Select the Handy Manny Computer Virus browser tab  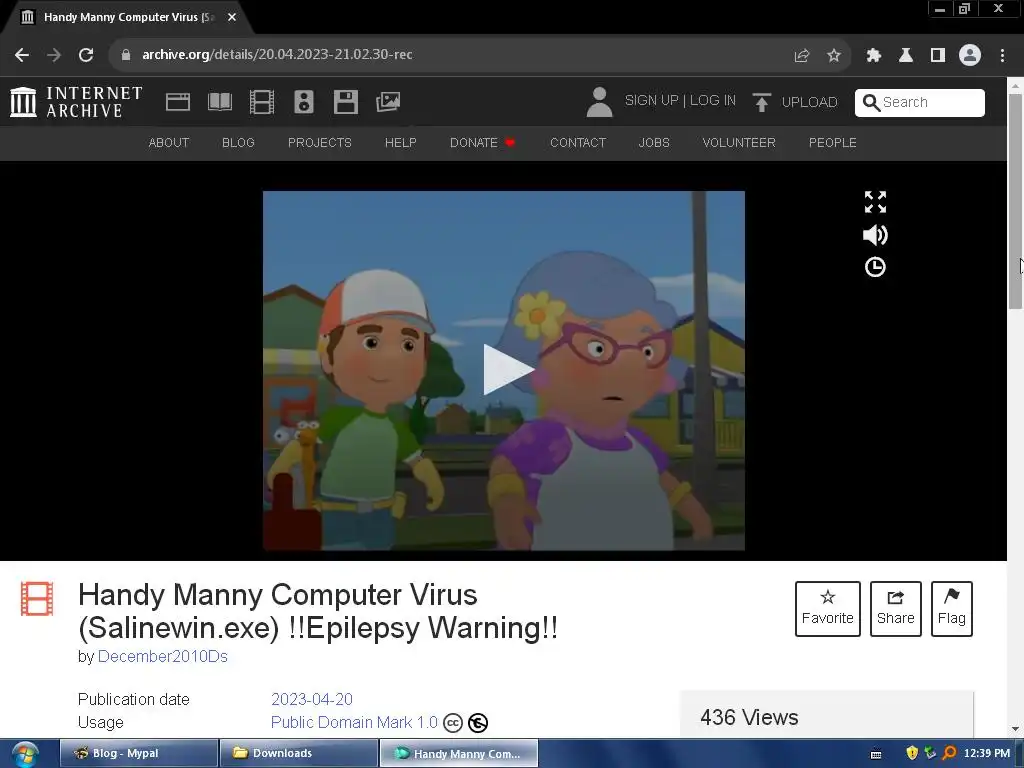(x=128, y=18)
